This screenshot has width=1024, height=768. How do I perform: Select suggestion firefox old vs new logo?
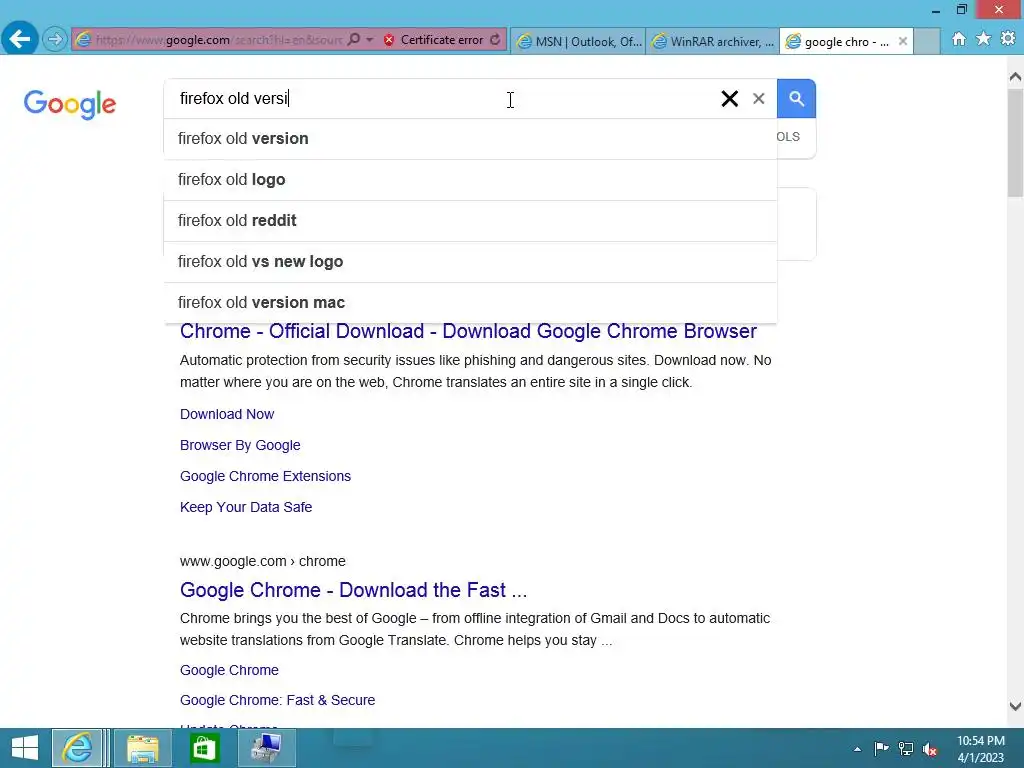[470, 262]
